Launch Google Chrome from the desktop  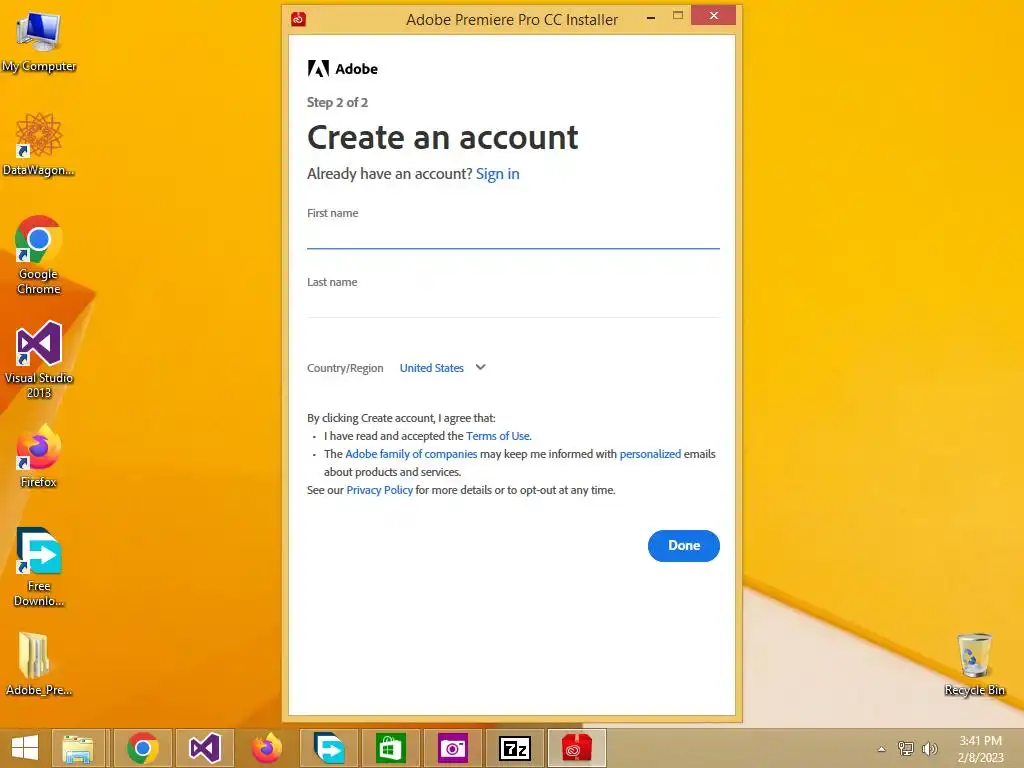click(x=39, y=255)
